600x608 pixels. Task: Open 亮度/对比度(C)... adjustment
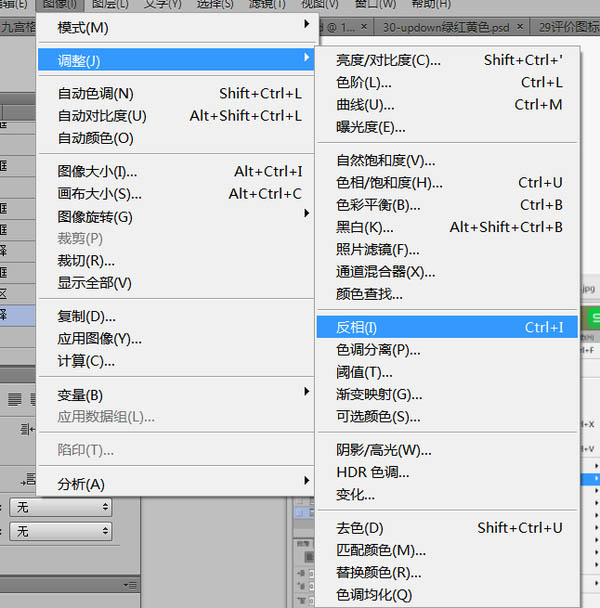click(x=447, y=60)
